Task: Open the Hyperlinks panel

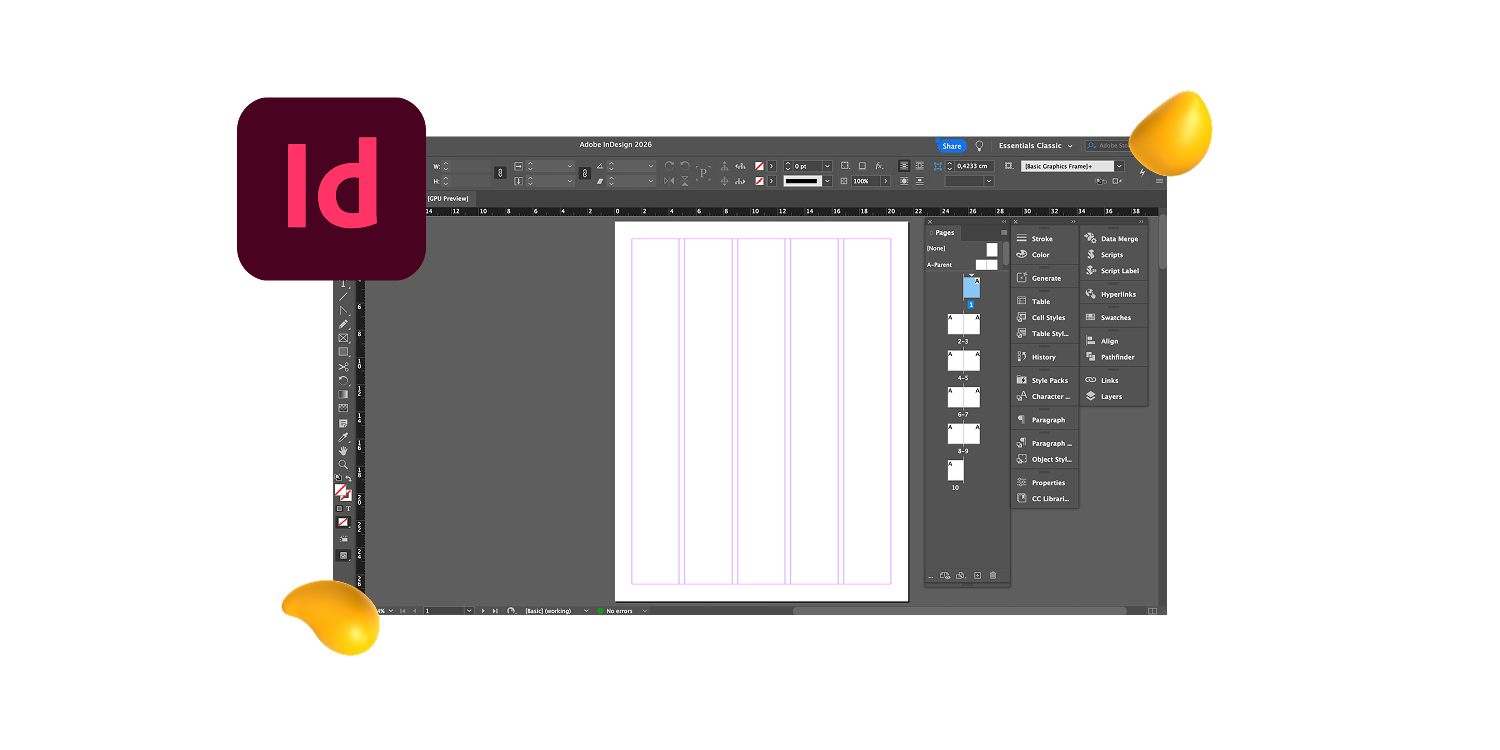Action: coord(1111,294)
